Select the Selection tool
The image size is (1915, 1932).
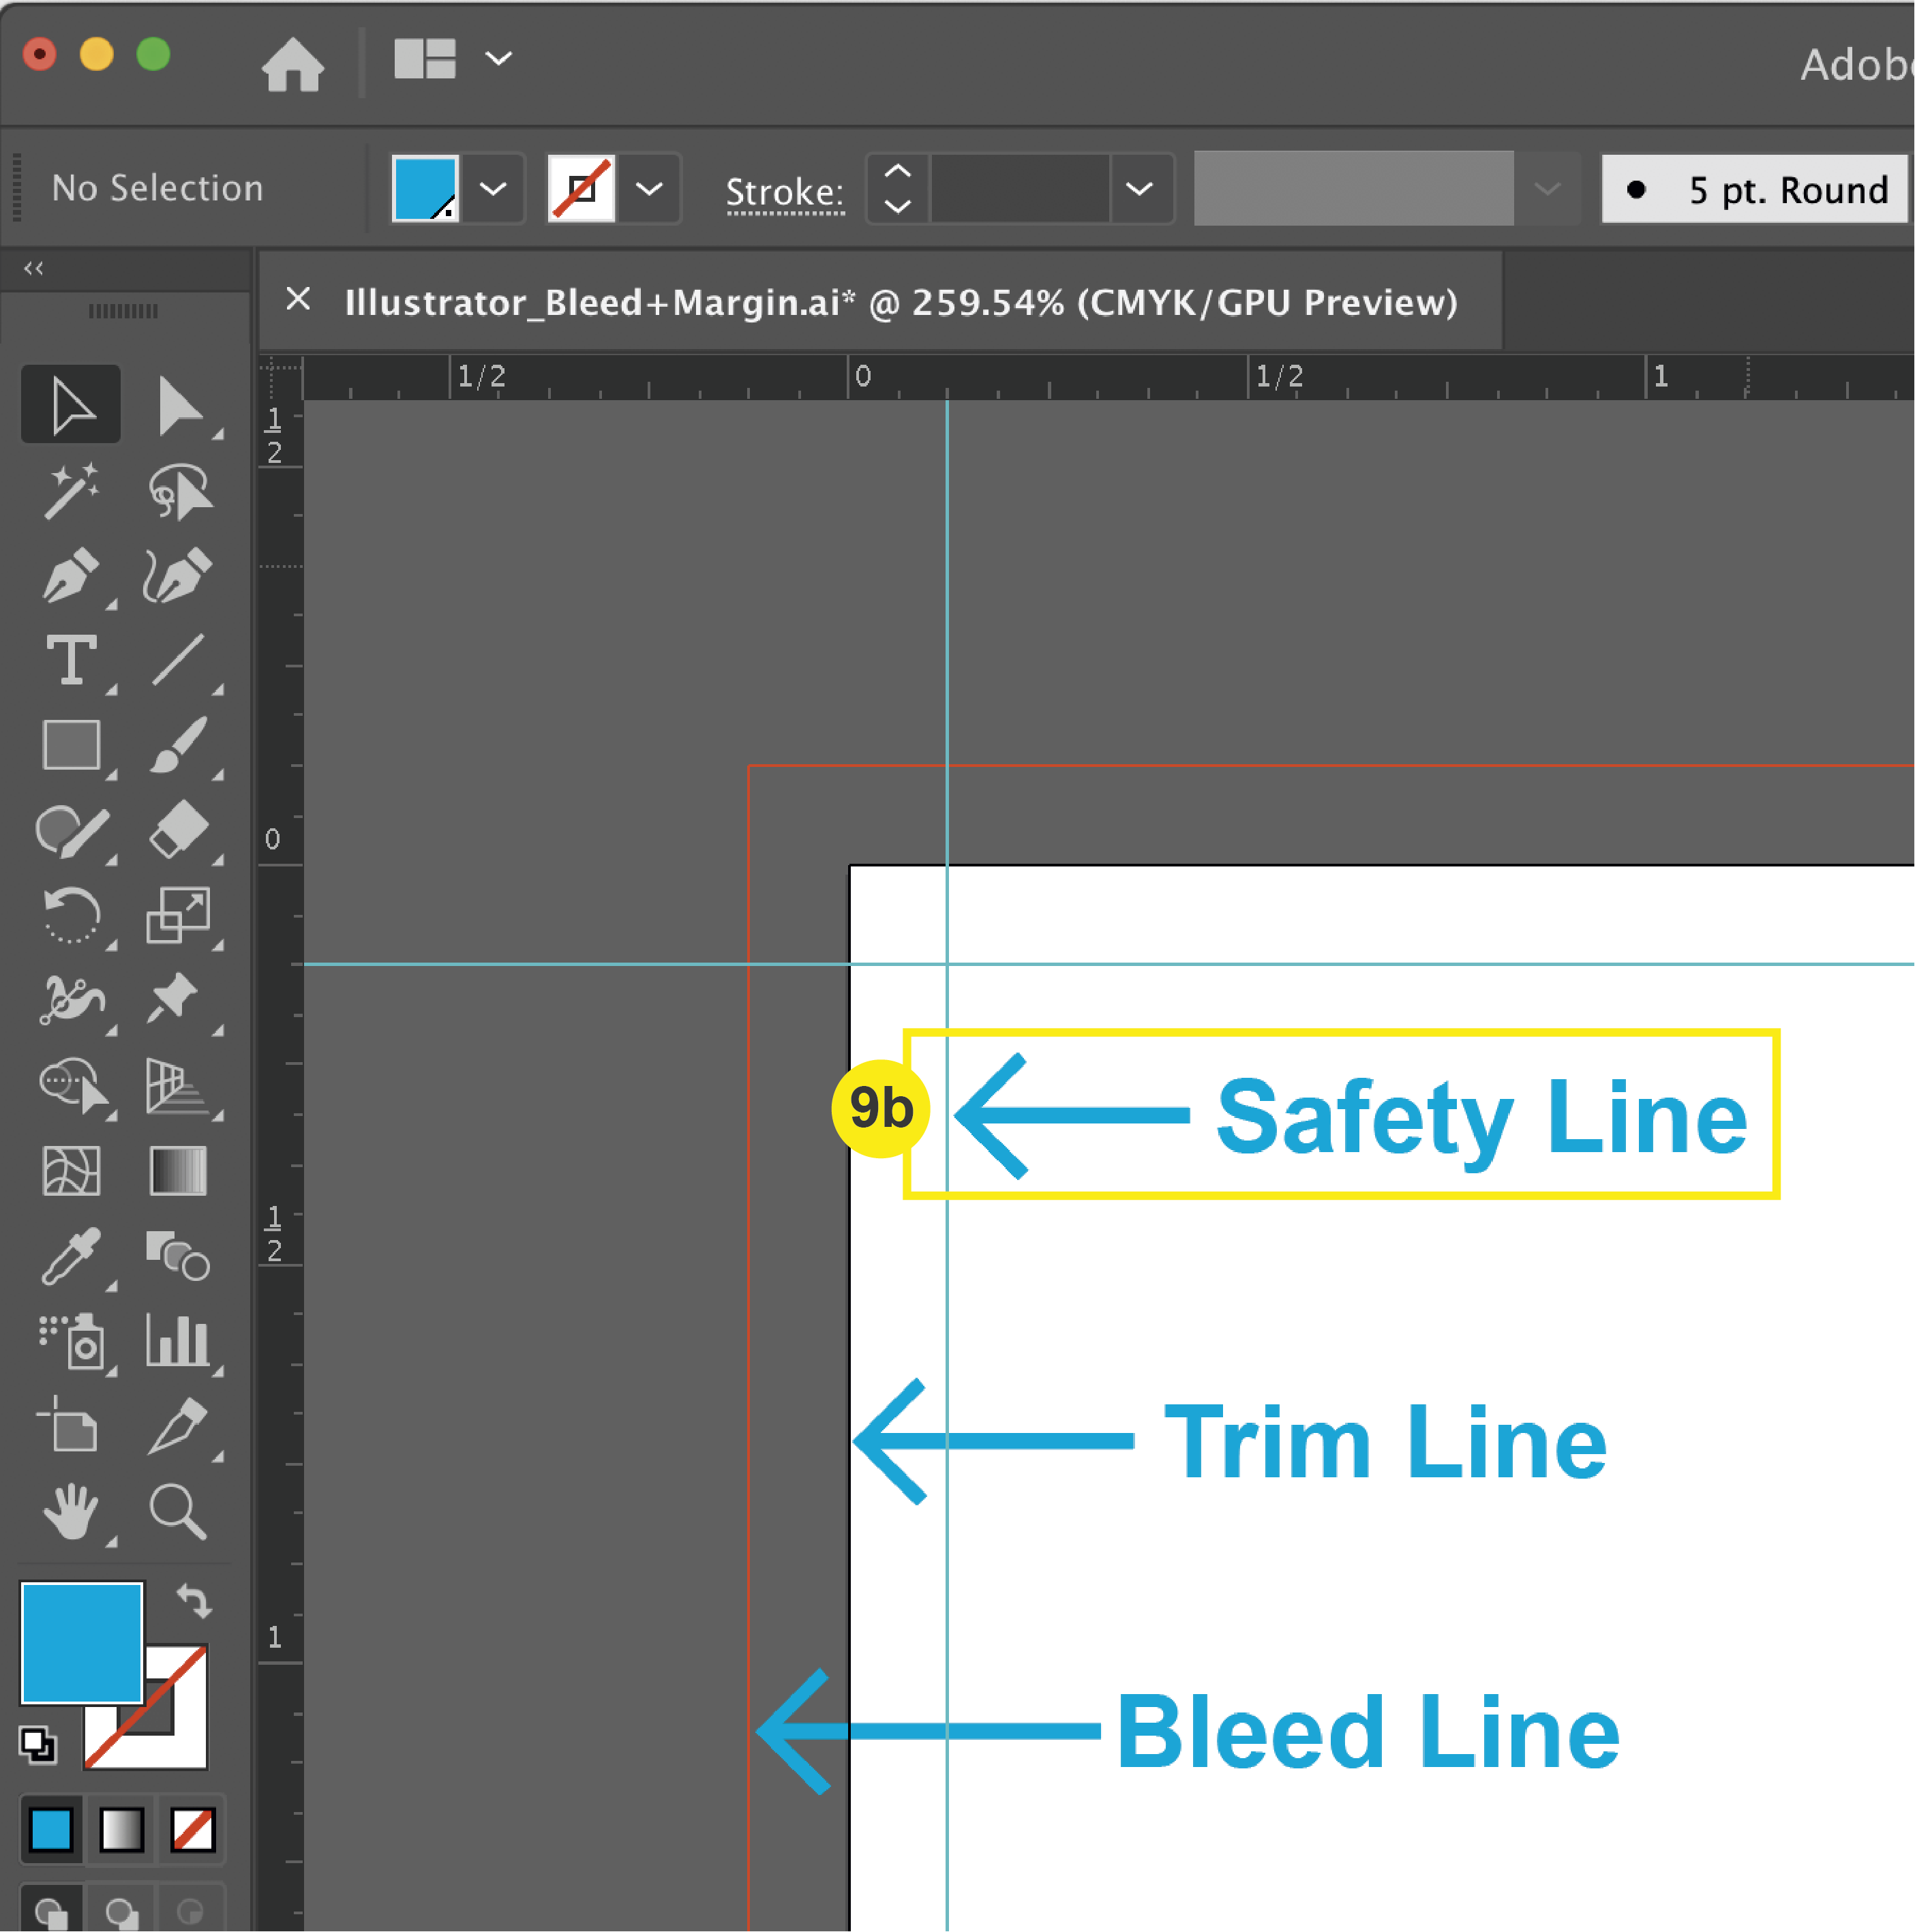(70, 404)
